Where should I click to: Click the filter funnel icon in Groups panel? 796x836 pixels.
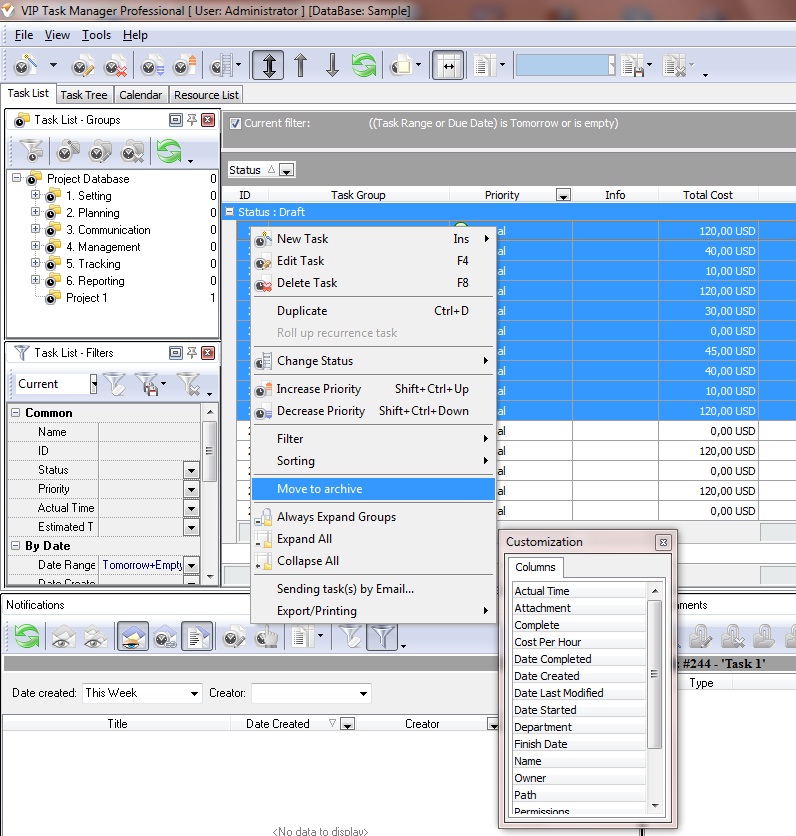point(32,152)
